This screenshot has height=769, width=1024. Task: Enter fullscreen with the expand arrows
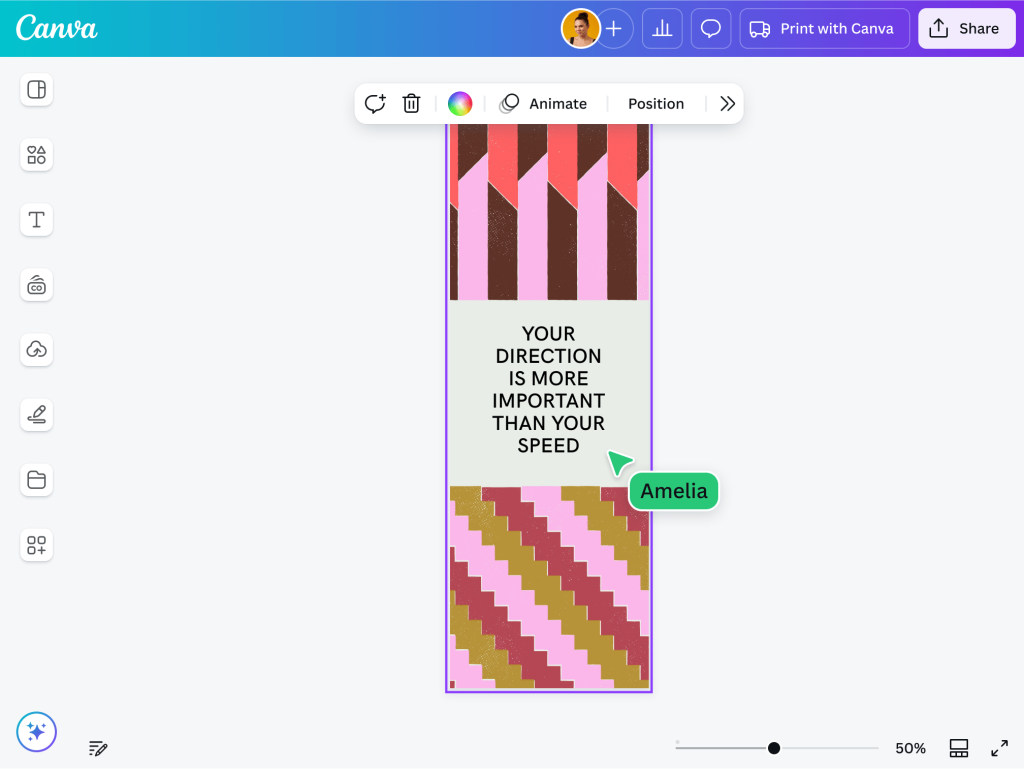tap(999, 748)
